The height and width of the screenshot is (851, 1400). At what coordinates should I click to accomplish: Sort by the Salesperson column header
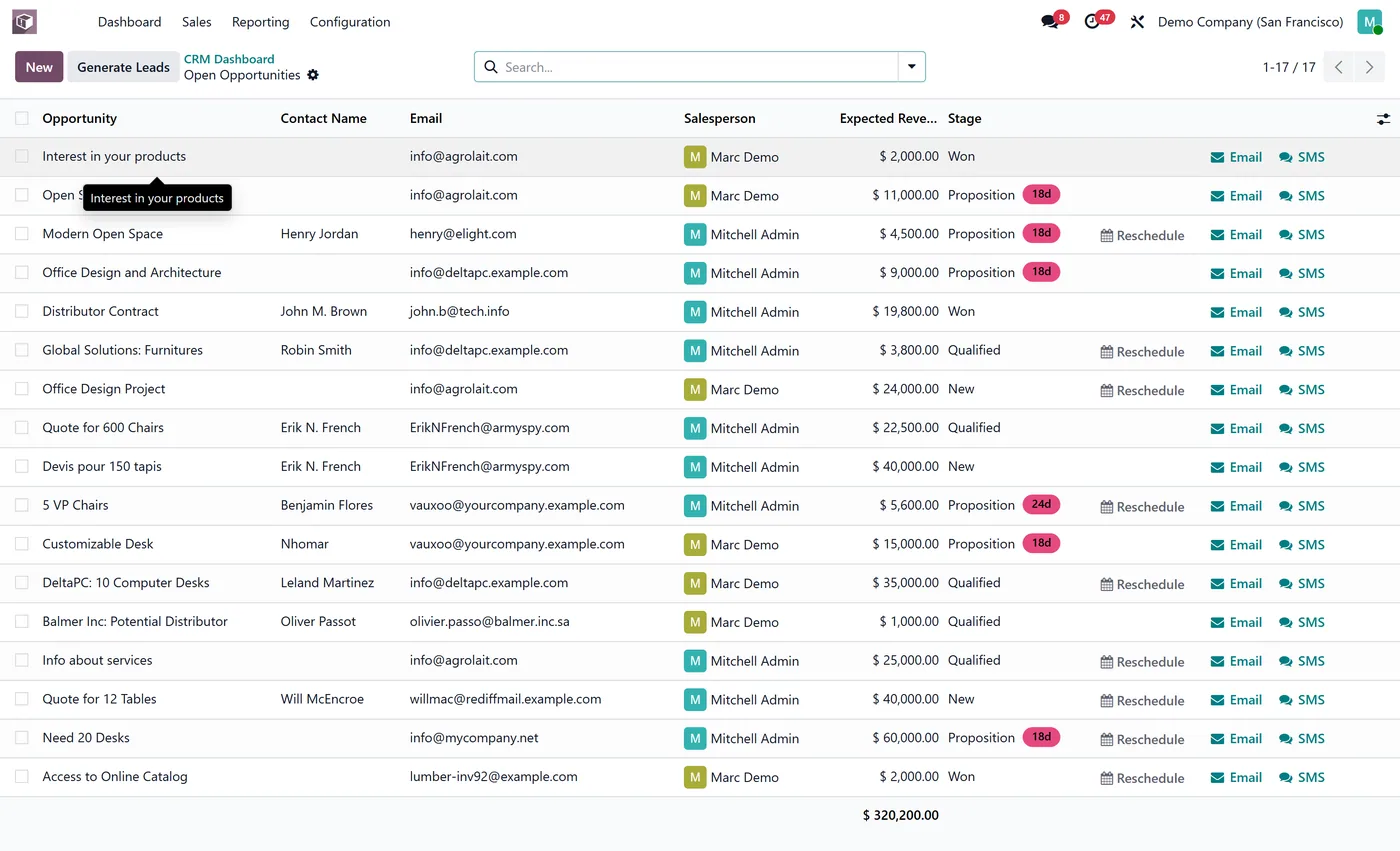click(x=720, y=118)
